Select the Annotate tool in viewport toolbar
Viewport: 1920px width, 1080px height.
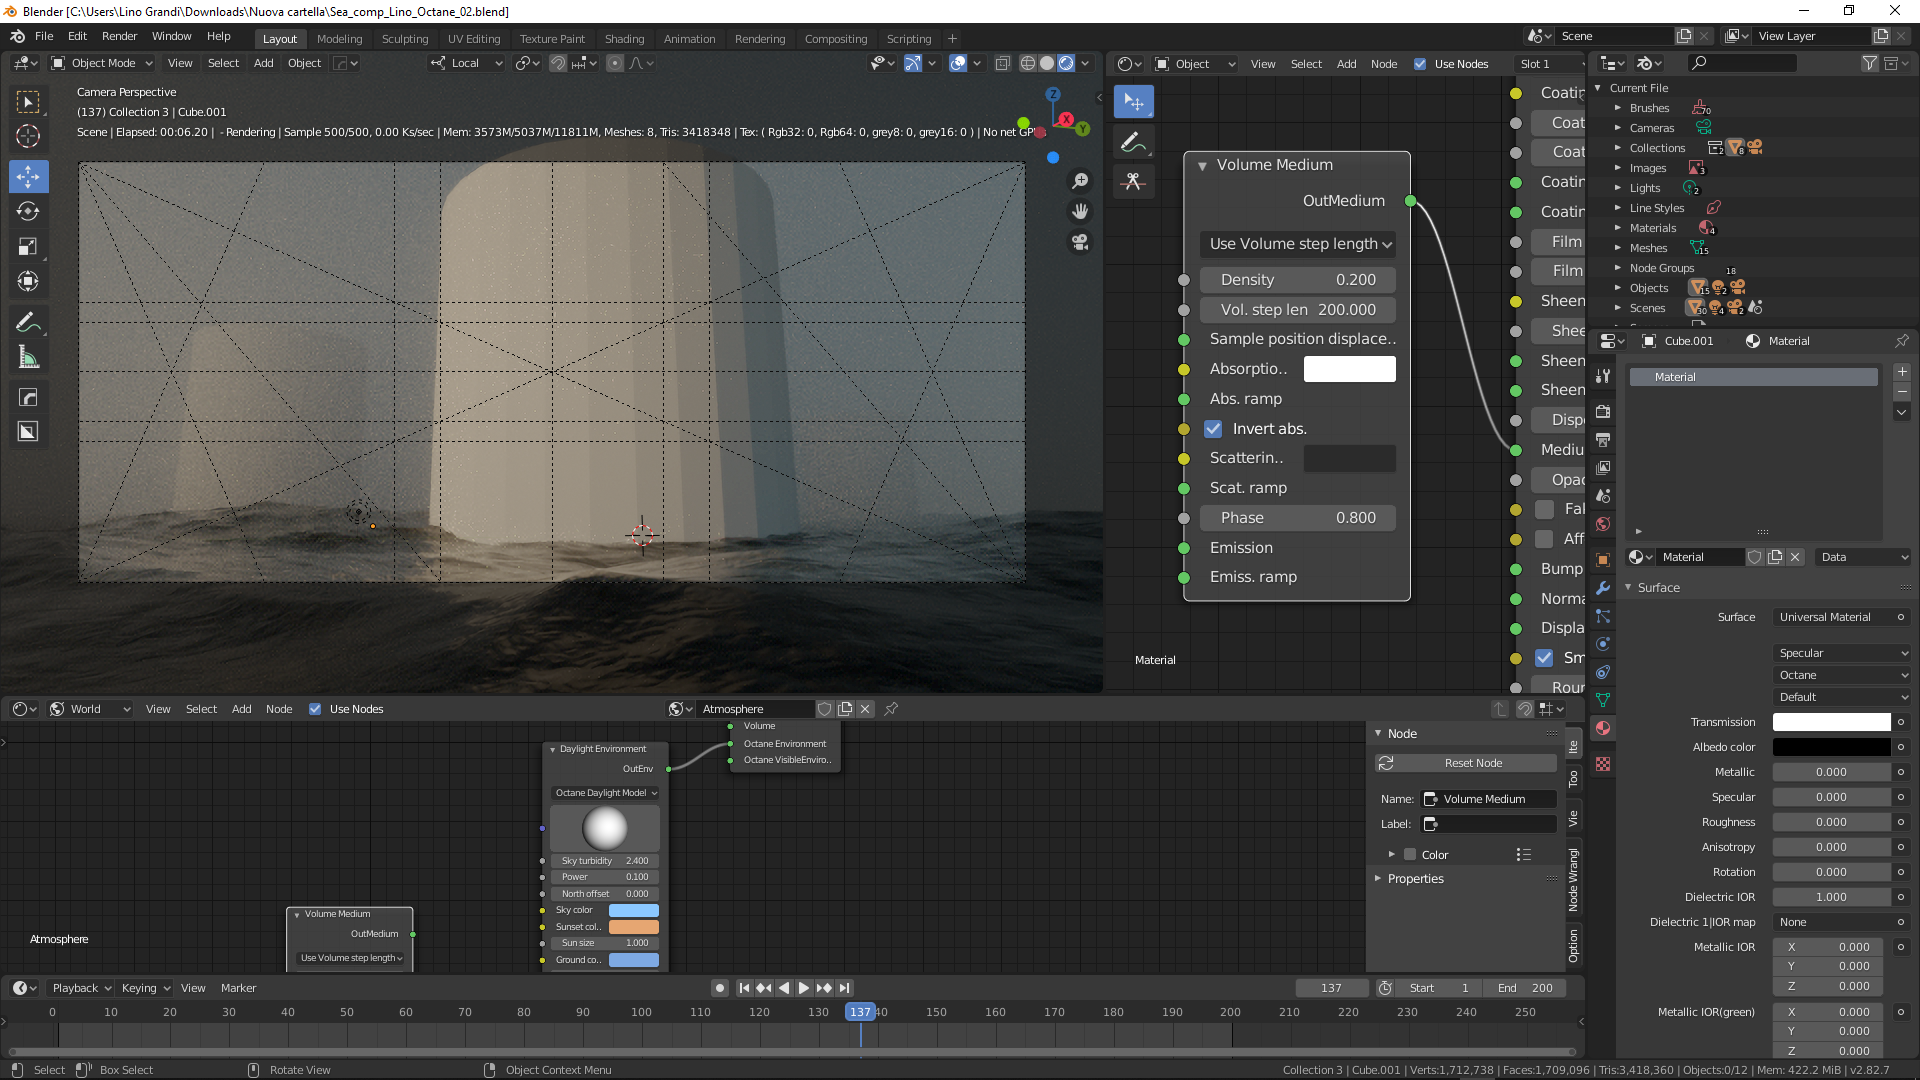tap(28, 322)
